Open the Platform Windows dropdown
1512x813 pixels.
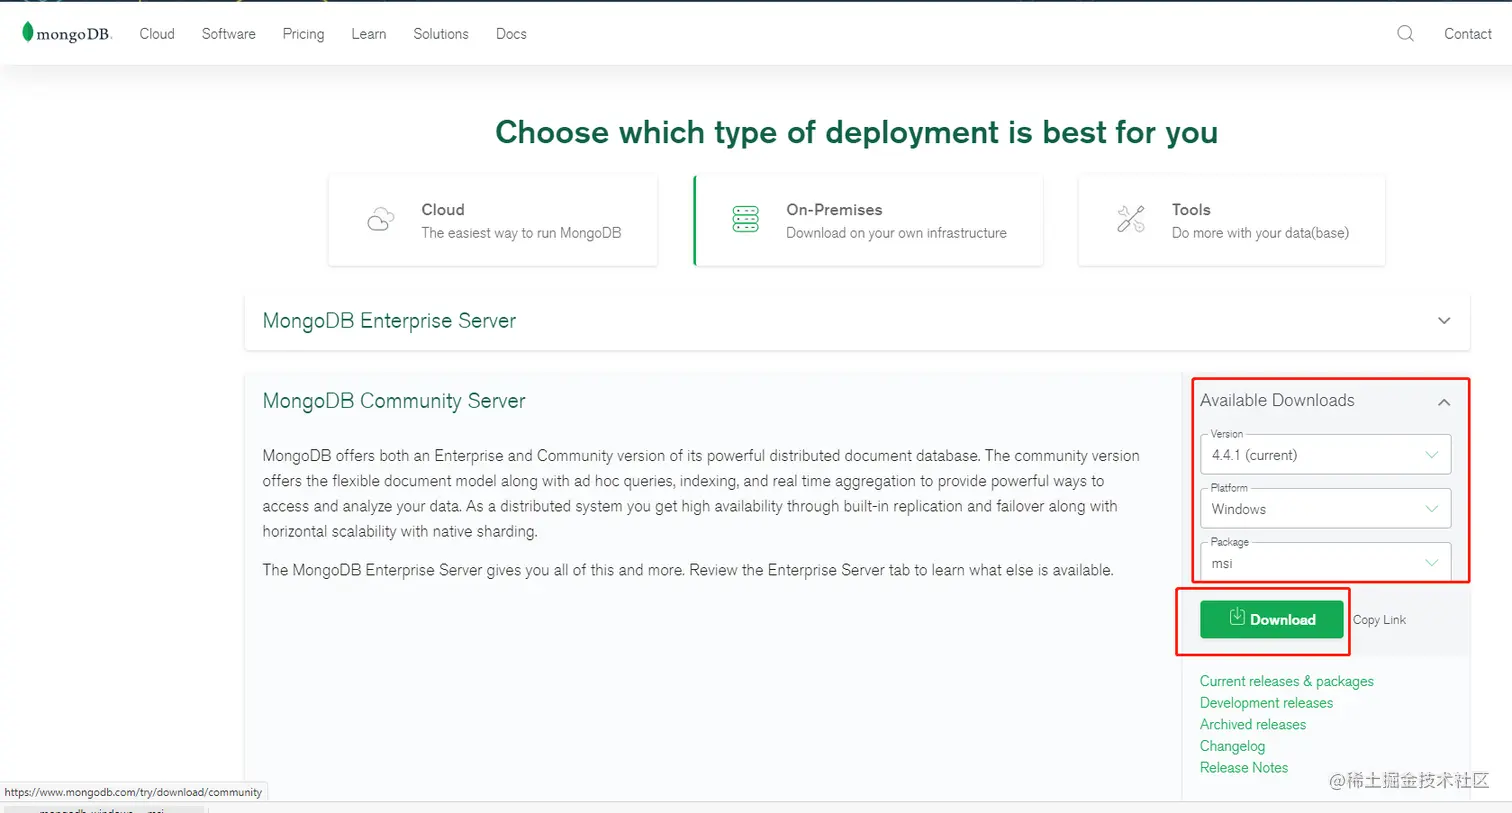pyautogui.click(x=1325, y=509)
